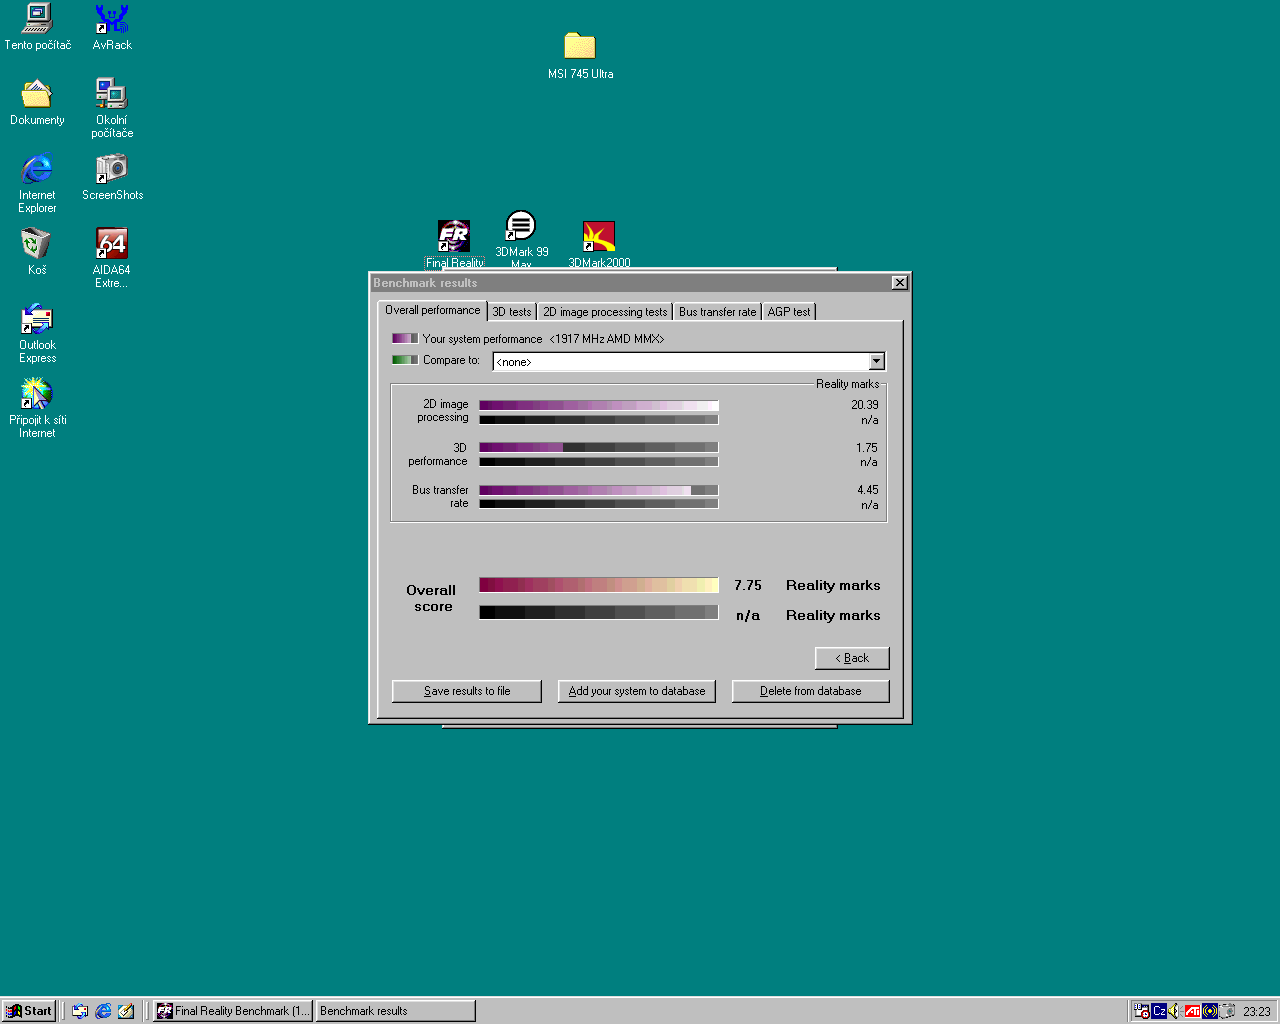Expand the Compare to dropdown arrow
1280x1024 pixels.
(x=876, y=362)
